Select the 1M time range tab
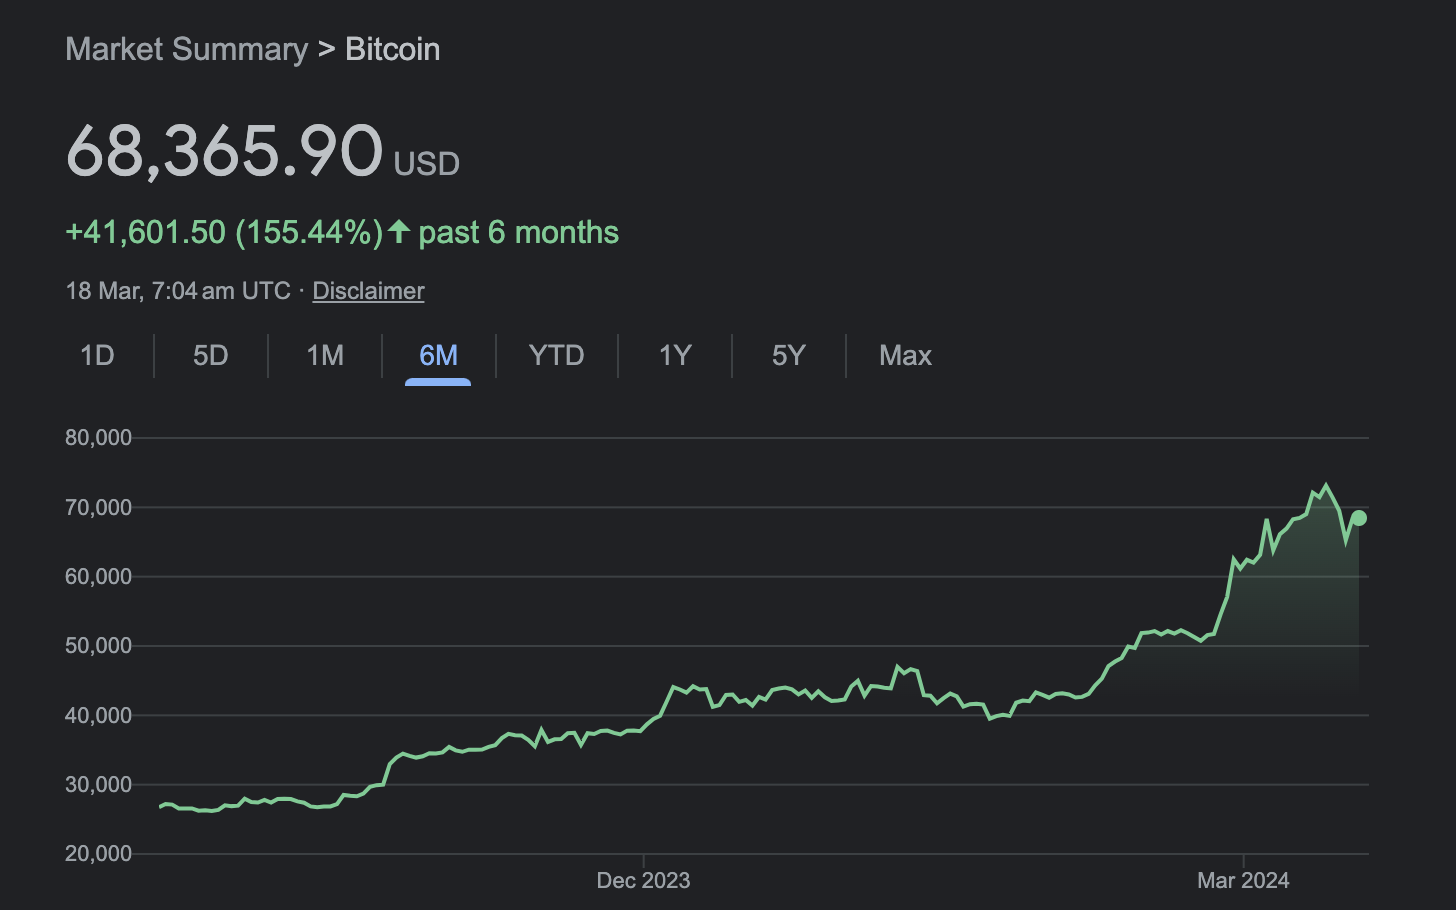 point(325,356)
